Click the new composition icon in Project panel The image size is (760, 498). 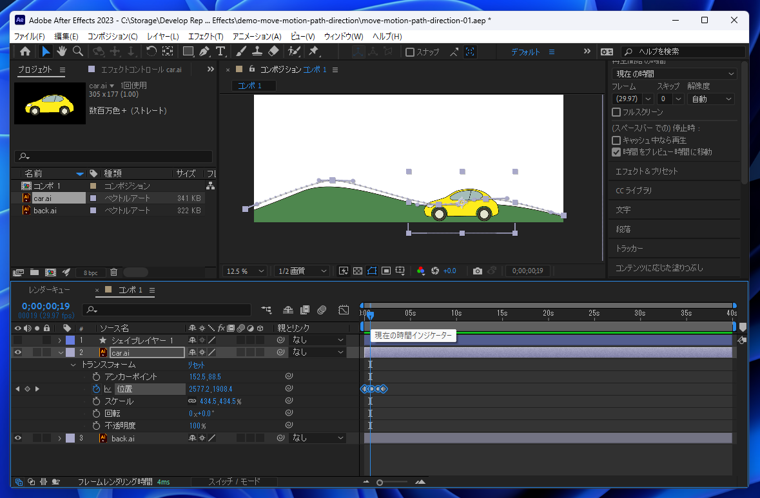50,273
